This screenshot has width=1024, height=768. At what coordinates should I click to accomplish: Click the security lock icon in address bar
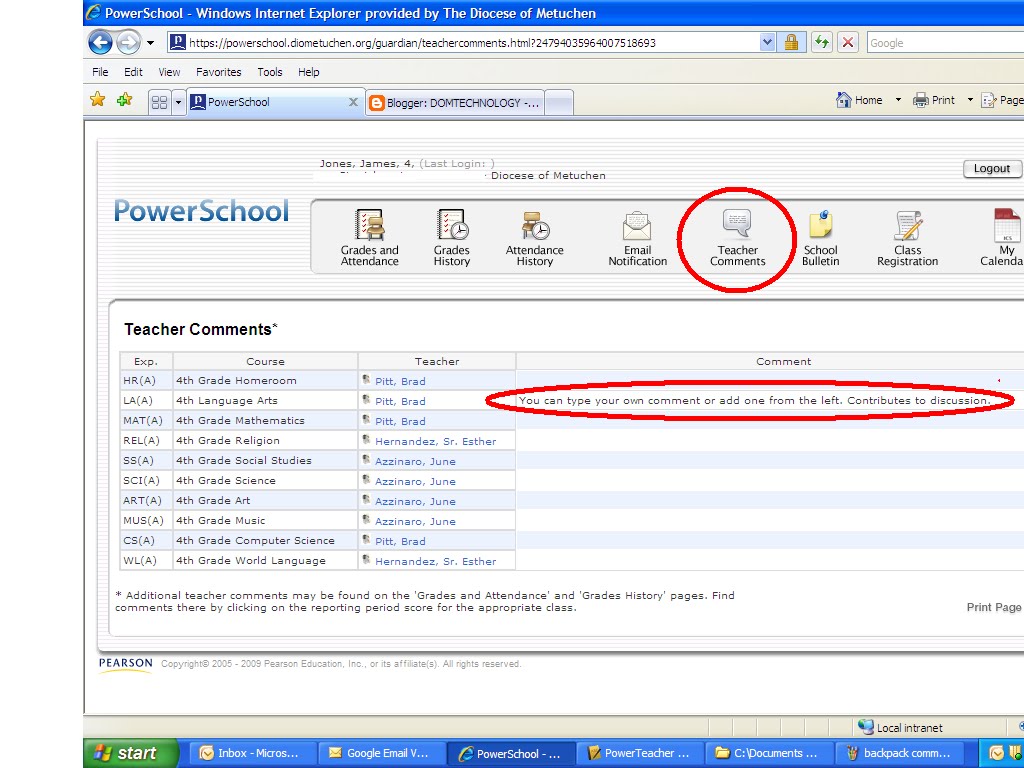click(x=791, y=42)
